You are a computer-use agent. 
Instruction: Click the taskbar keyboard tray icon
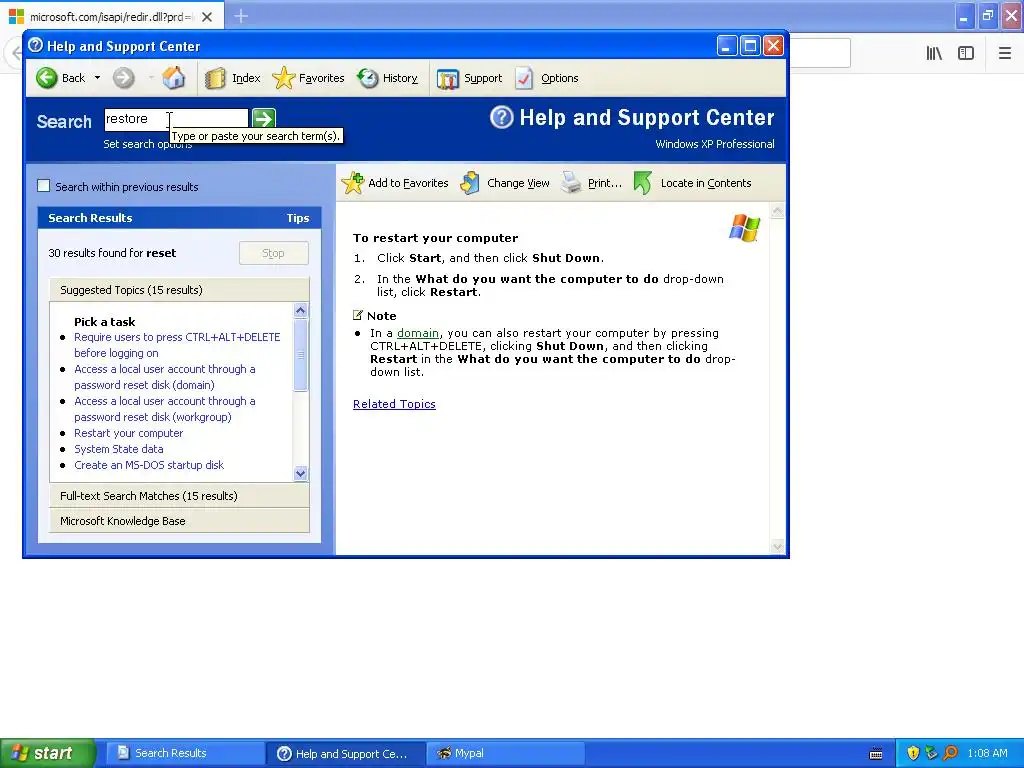click(876, 754)
